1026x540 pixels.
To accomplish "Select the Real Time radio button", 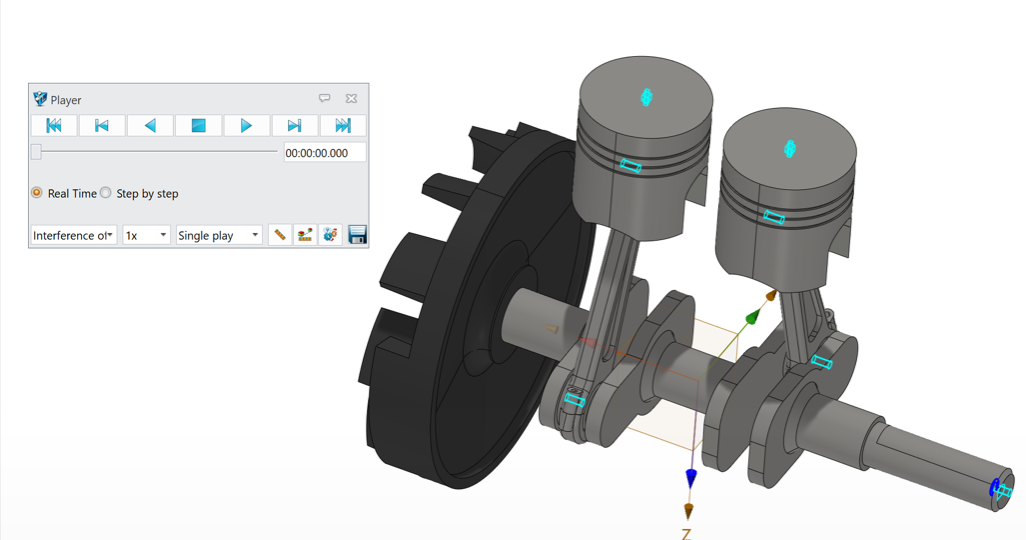I will tap(37, 193).
